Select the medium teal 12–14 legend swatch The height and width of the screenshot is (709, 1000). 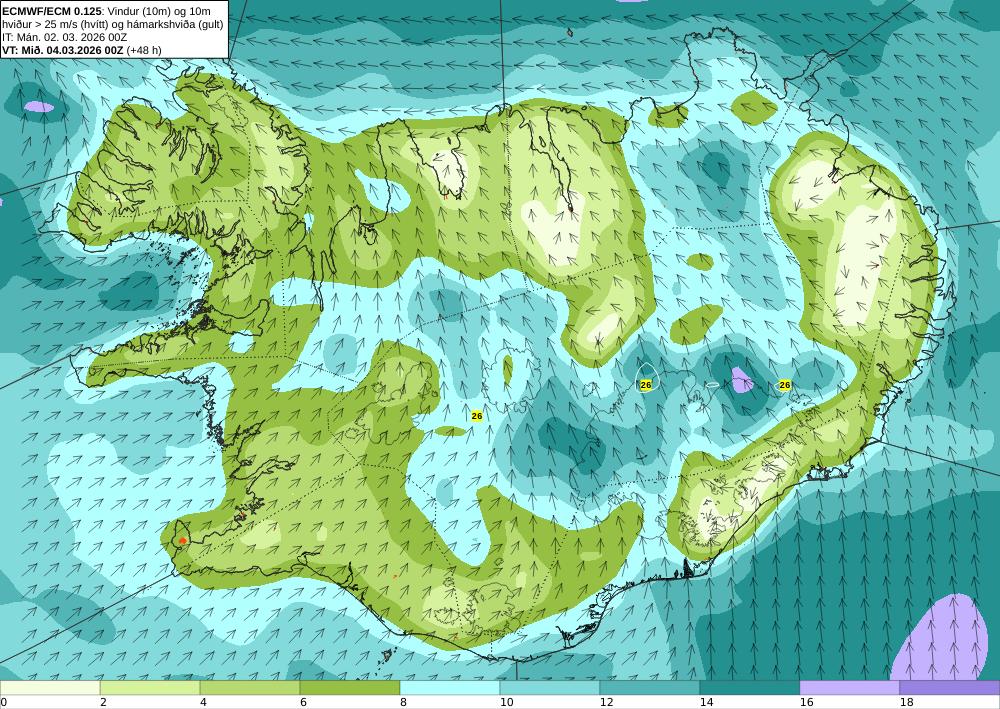point(650,688)
